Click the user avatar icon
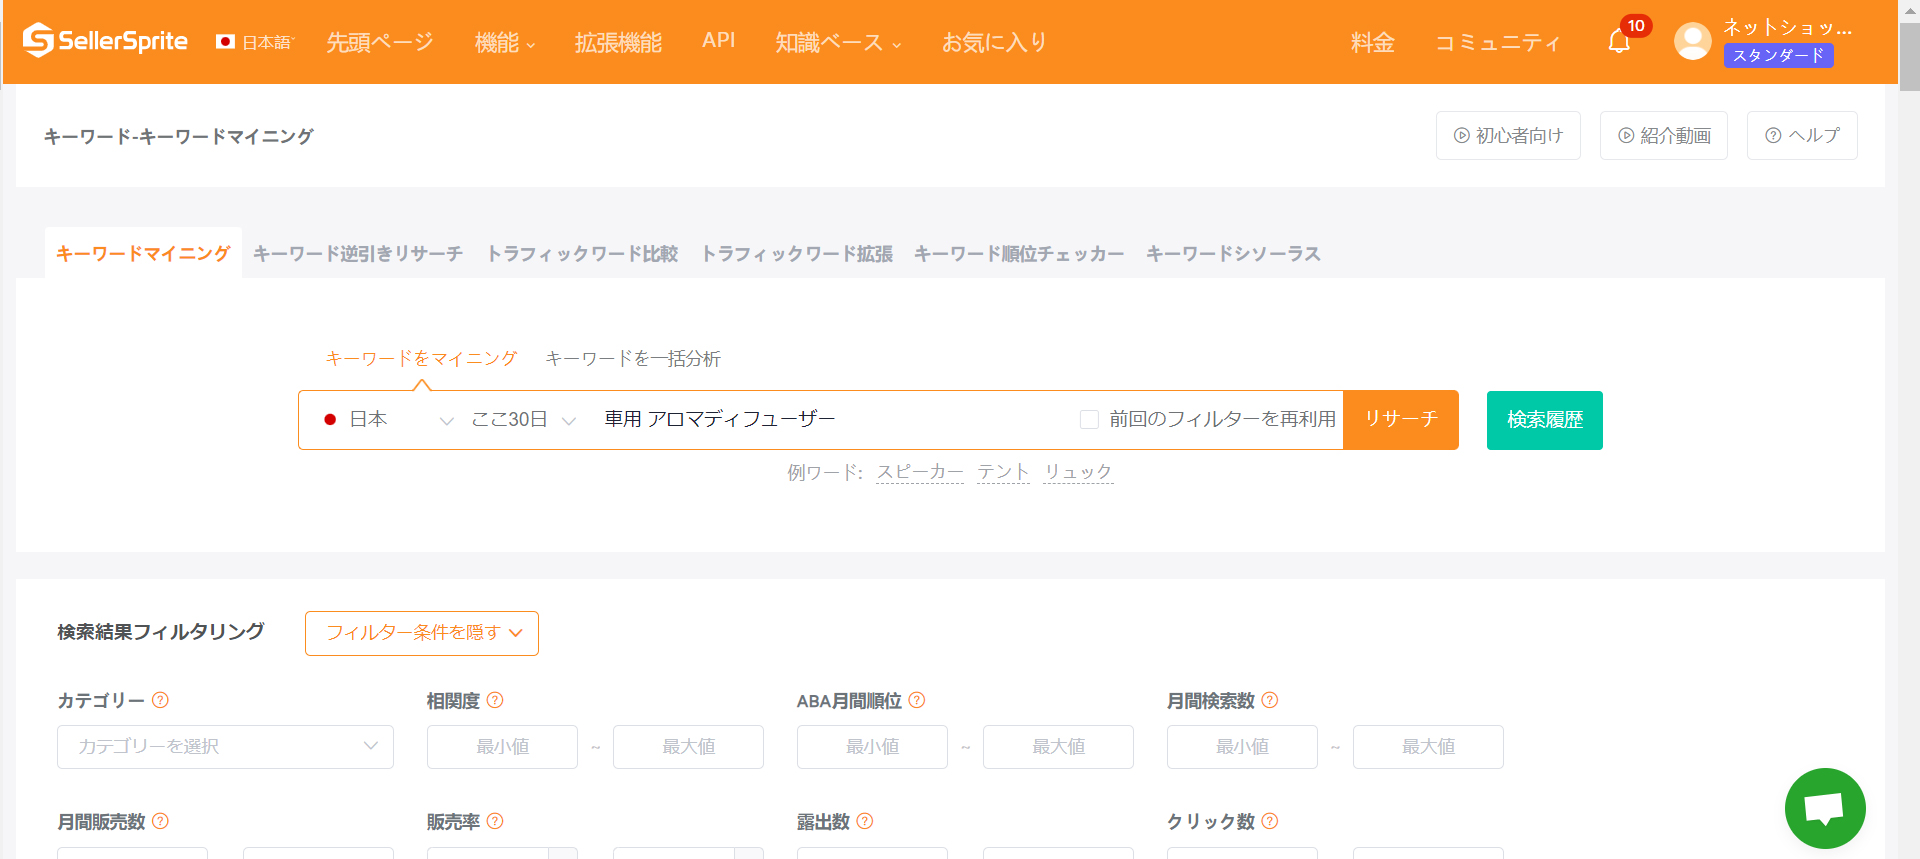1920x859 pixels. (x=1692, y=41)
